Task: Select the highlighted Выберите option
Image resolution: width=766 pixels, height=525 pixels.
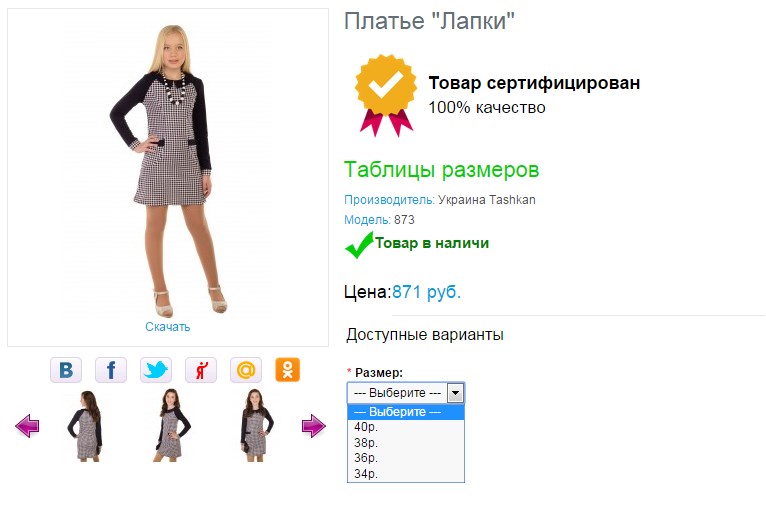Action: click(x=405, y=412)
